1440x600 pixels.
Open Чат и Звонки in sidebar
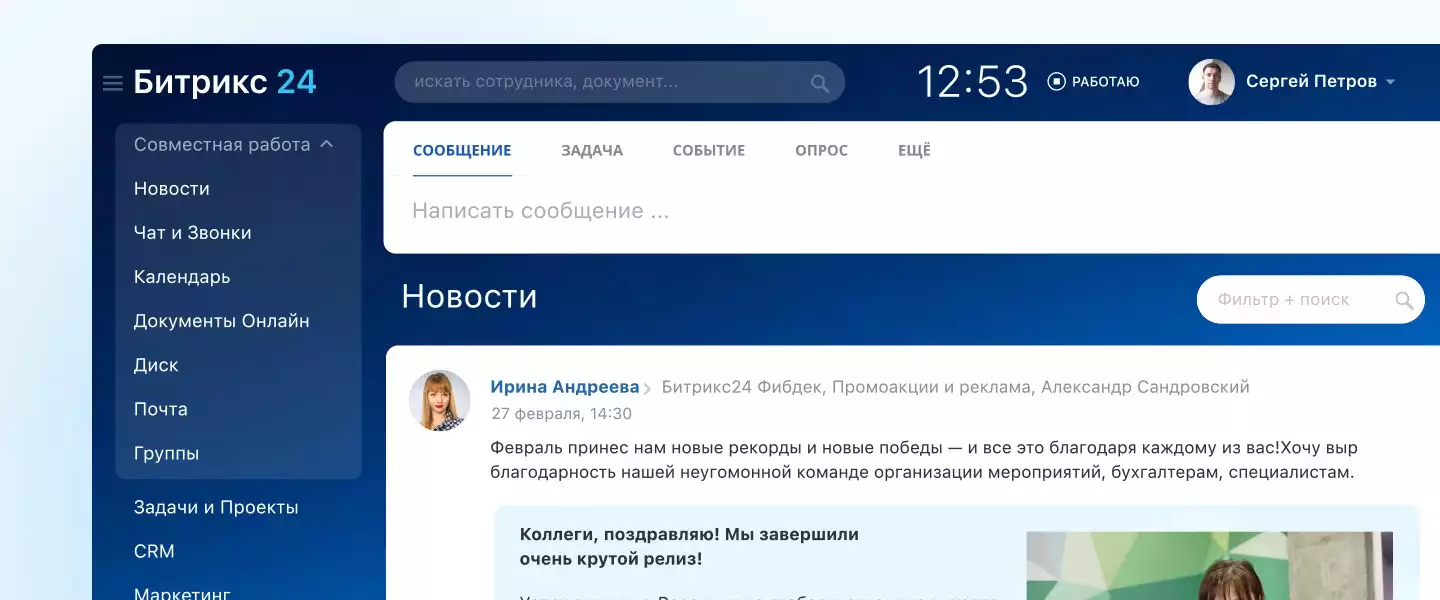point(192,233)
